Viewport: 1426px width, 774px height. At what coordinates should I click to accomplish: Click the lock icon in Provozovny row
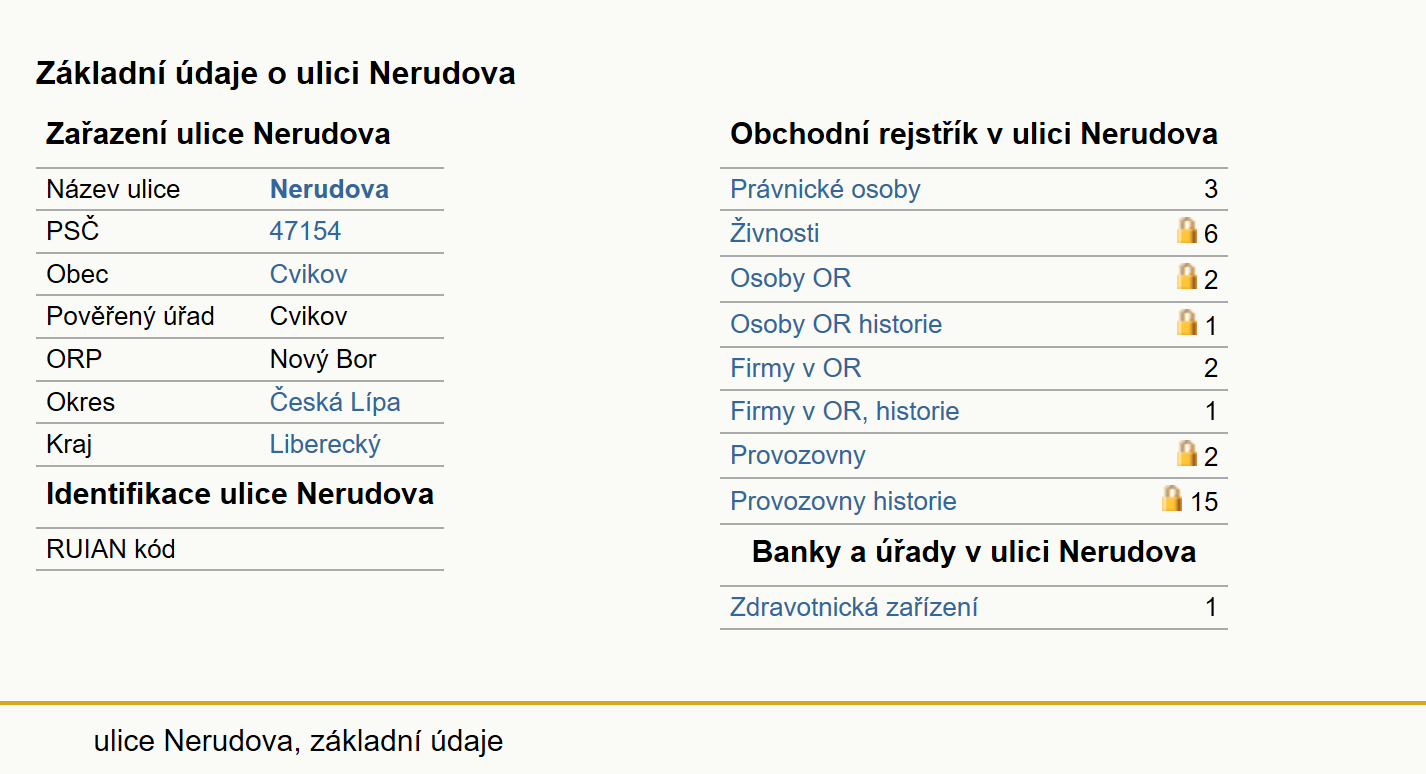(1187, 454)
